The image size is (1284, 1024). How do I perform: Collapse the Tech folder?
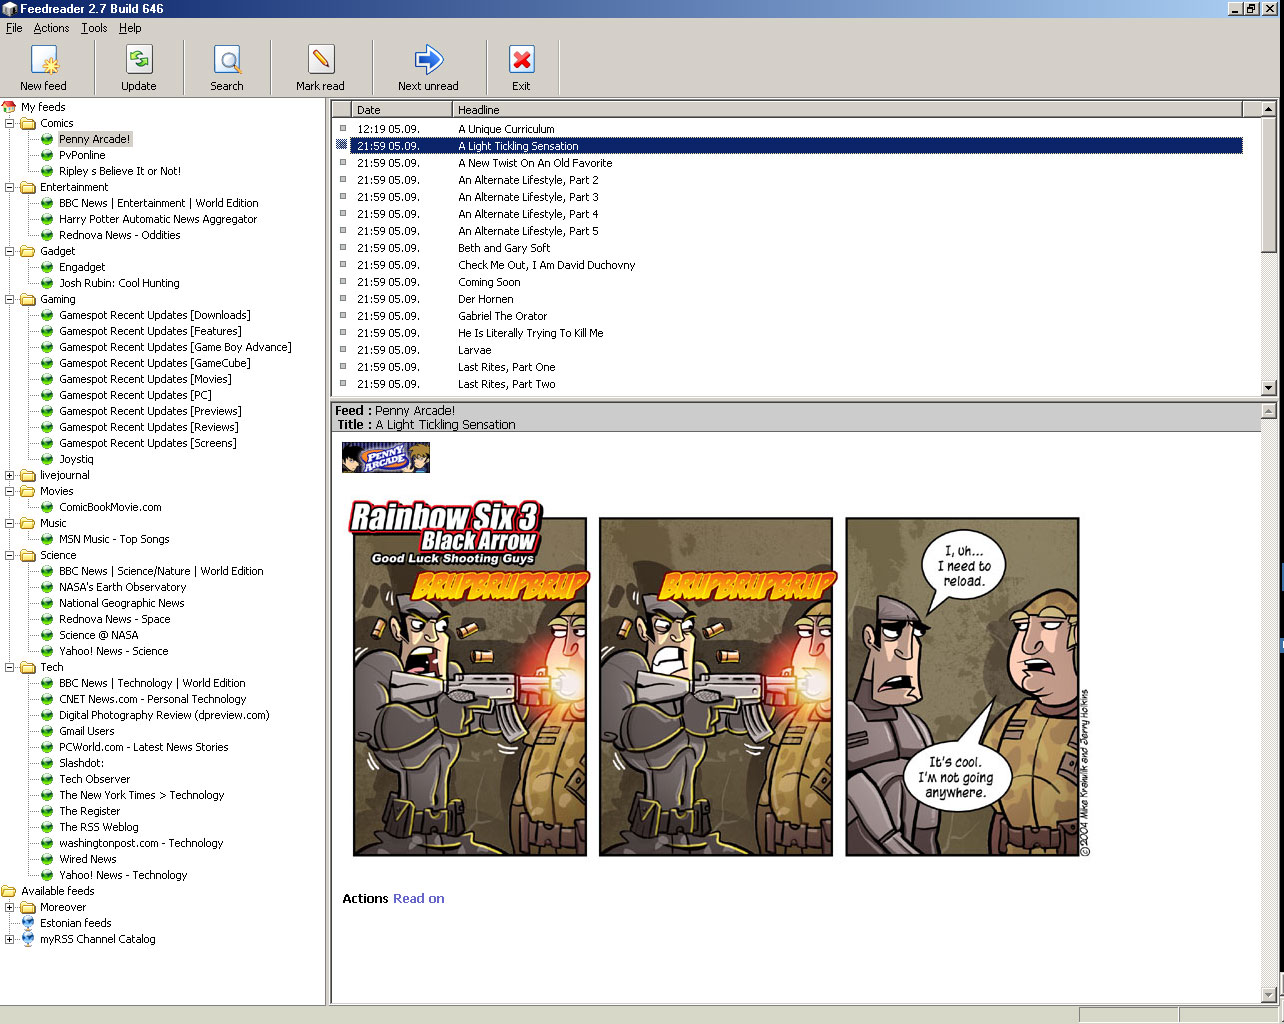pos(10,667)
